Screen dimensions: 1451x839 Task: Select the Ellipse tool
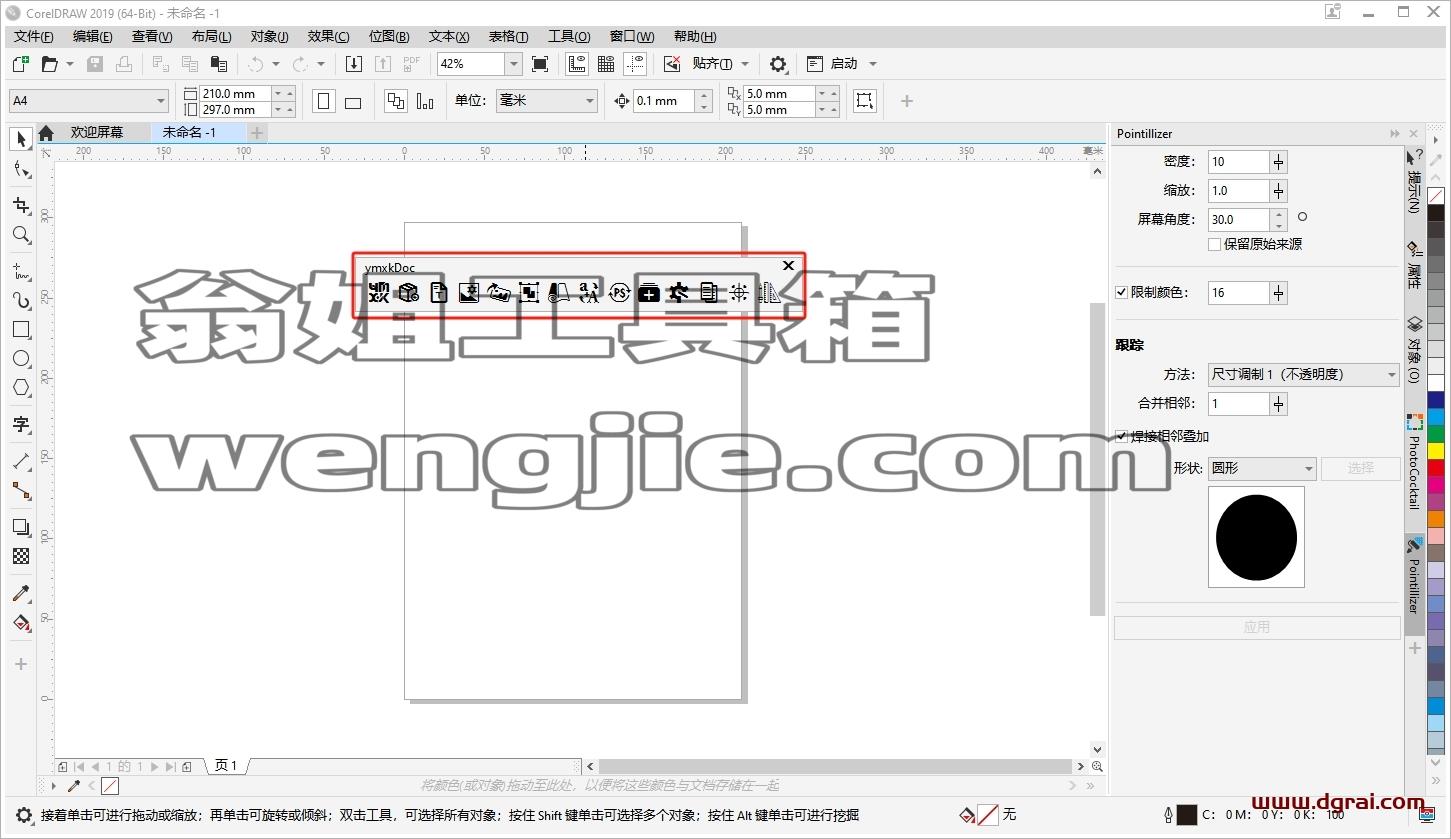[x=20, y=358]
